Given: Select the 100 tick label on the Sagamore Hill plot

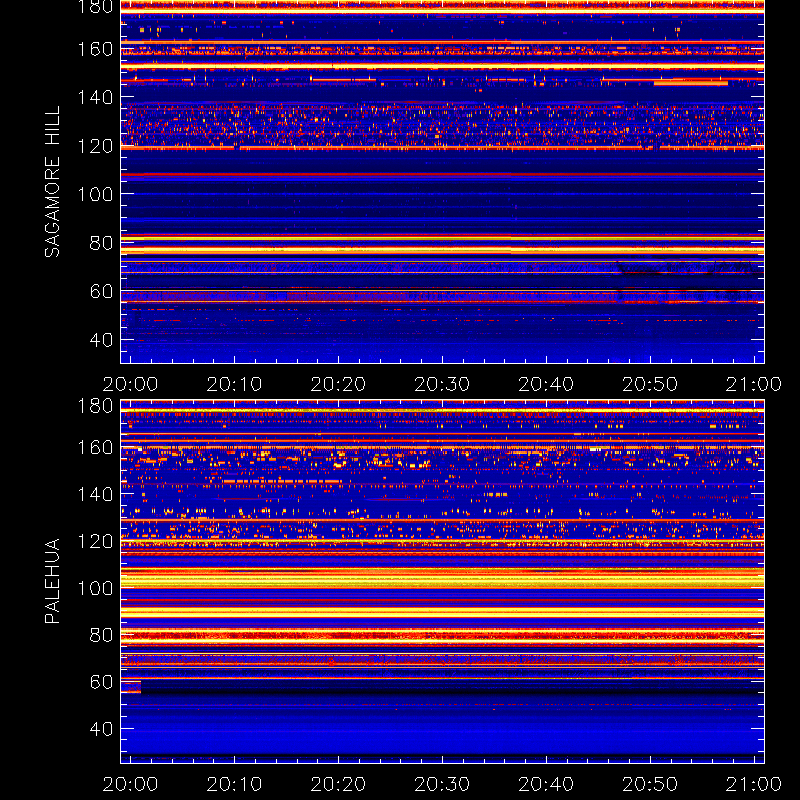Looking at the screenshot, I should tap(95, 194).
